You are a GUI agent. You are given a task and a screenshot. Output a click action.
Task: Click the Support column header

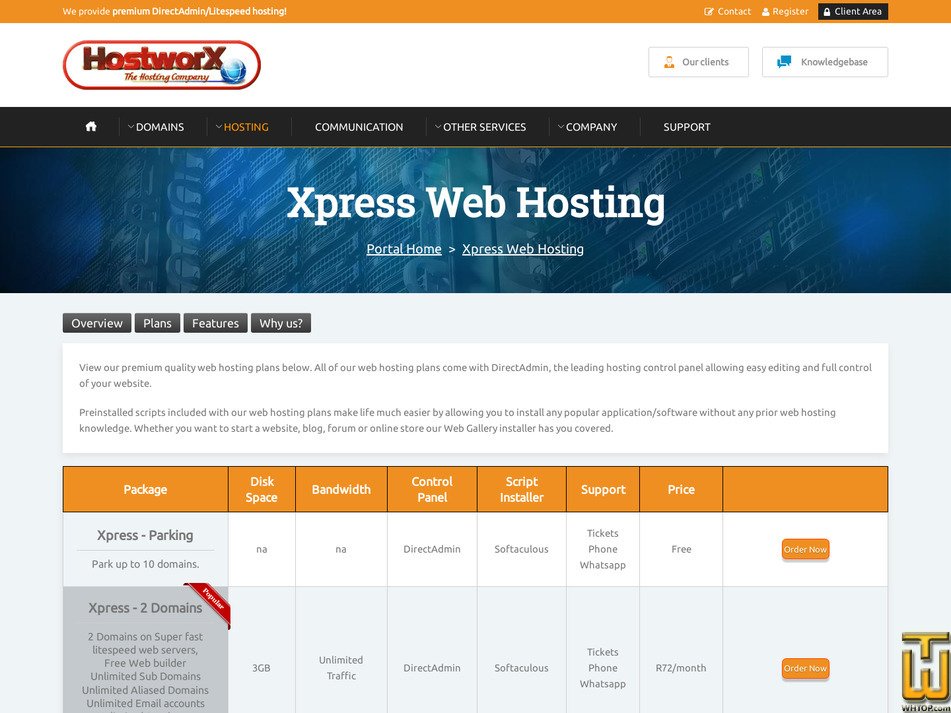click(603, 489)
